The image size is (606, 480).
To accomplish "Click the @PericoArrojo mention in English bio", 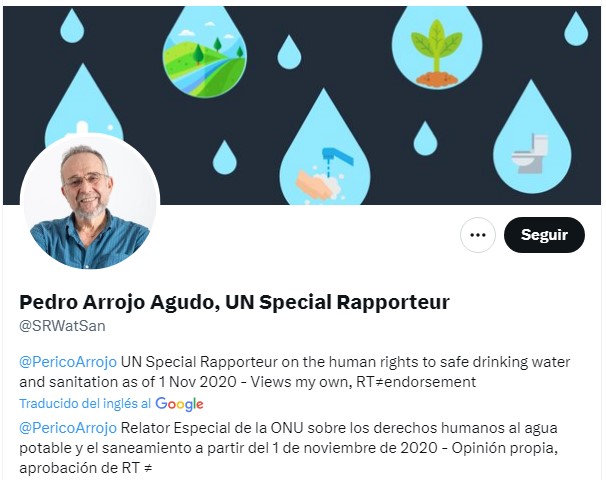I will tap(68, 362).
